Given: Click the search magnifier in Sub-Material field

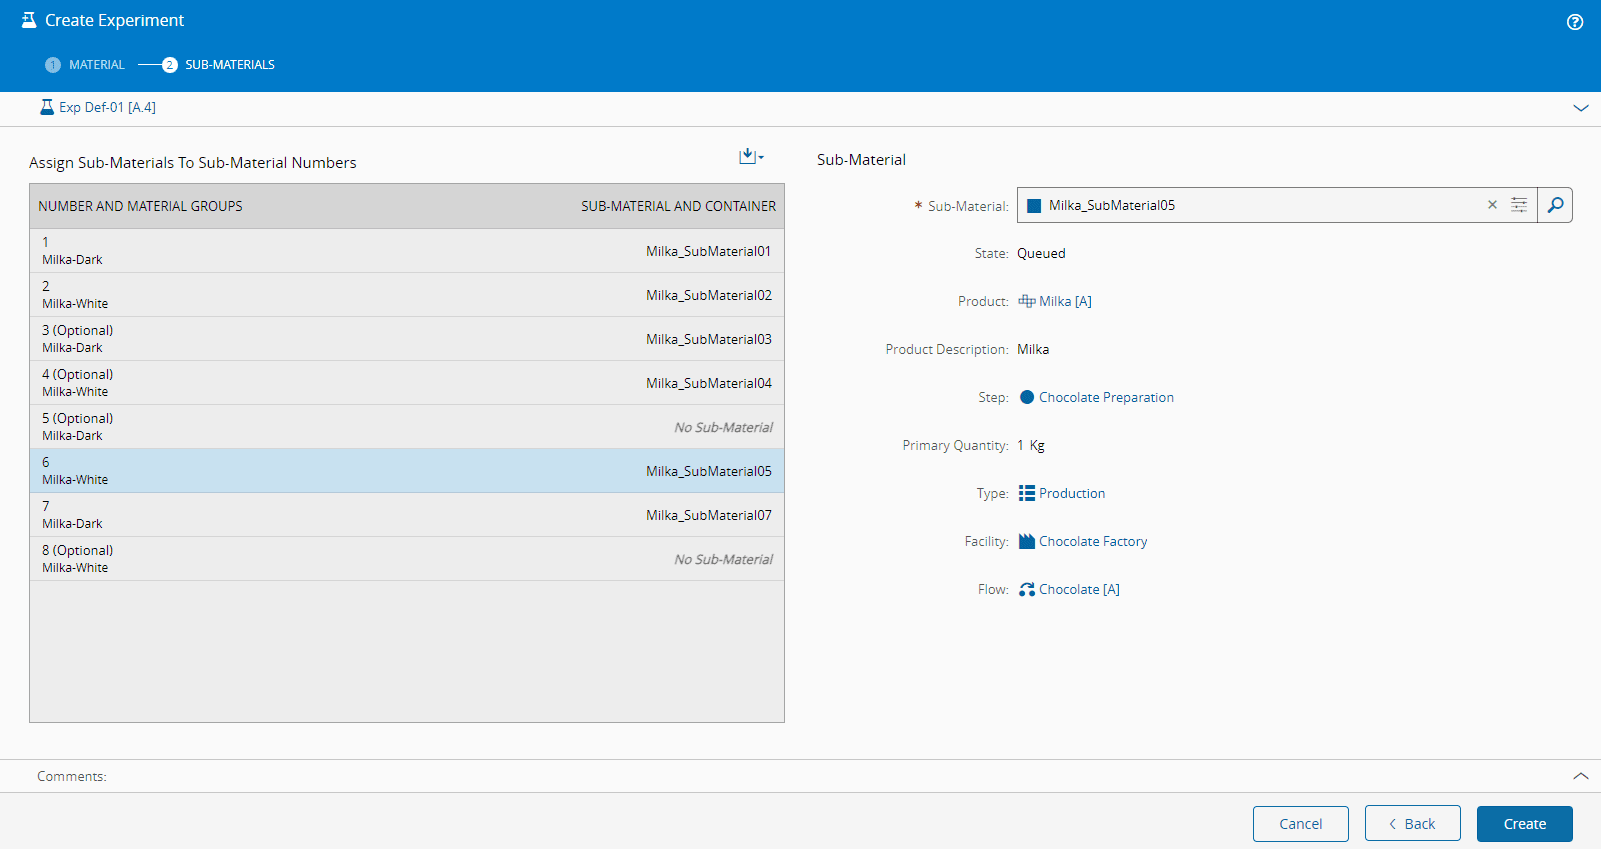Looking at the screenshot, I should coord(1555,205).
